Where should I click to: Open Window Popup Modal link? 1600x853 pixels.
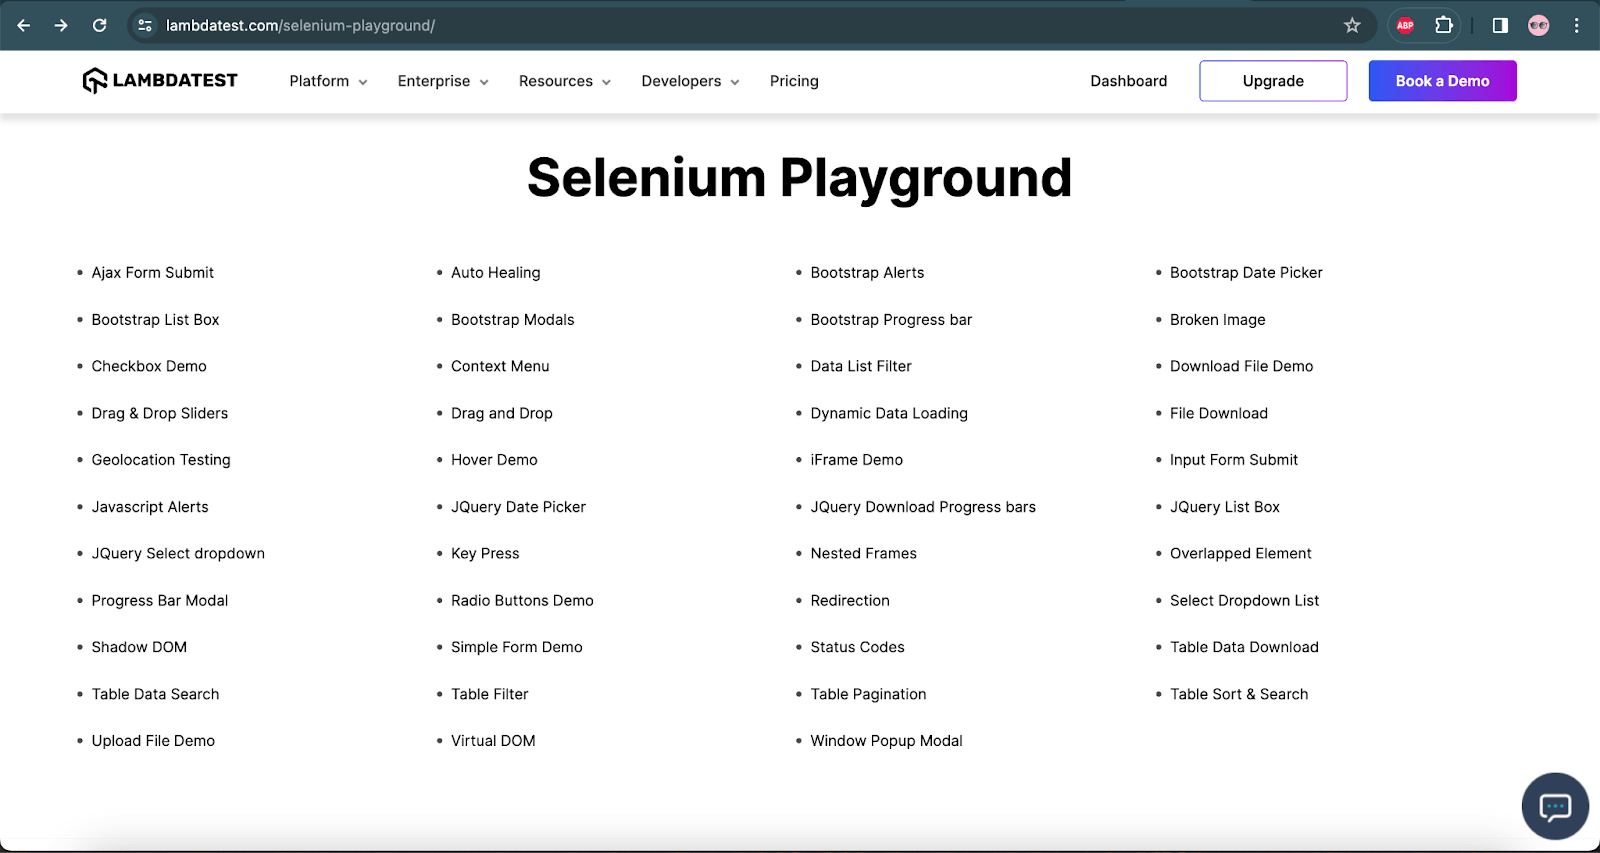click(x=886, y=741)
